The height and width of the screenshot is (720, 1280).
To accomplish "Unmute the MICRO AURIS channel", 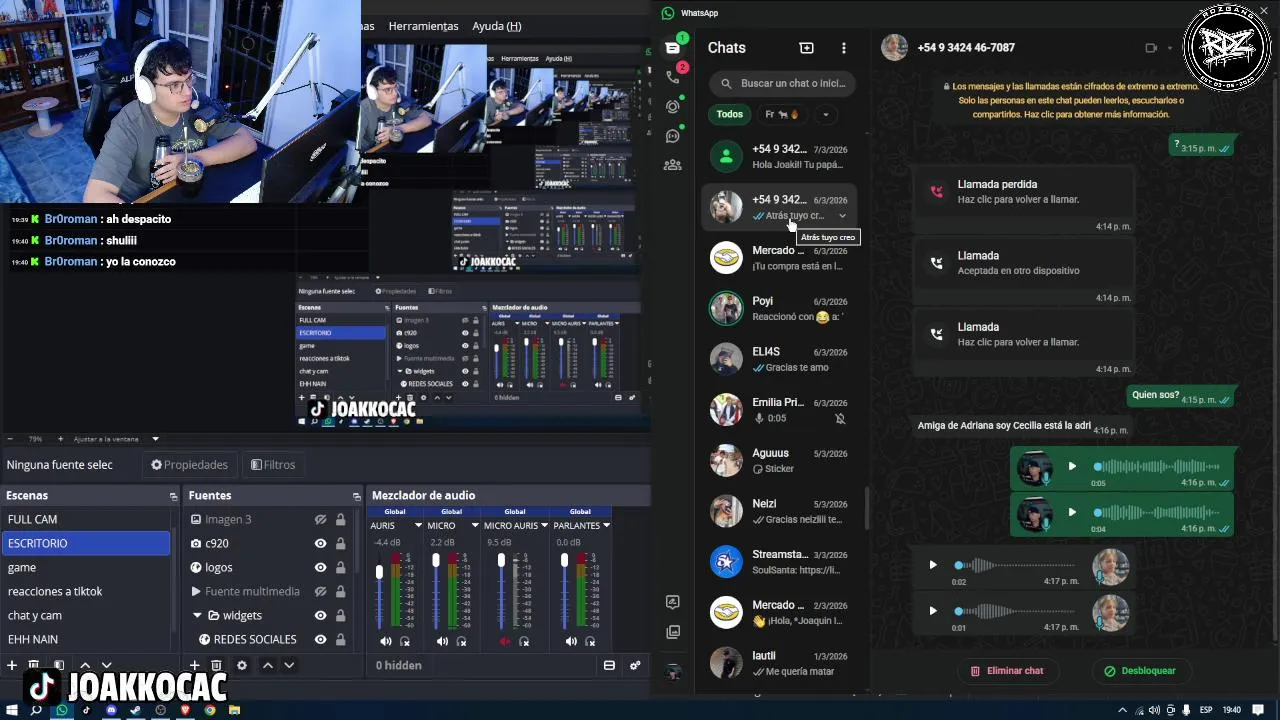I will pos(505,641).
